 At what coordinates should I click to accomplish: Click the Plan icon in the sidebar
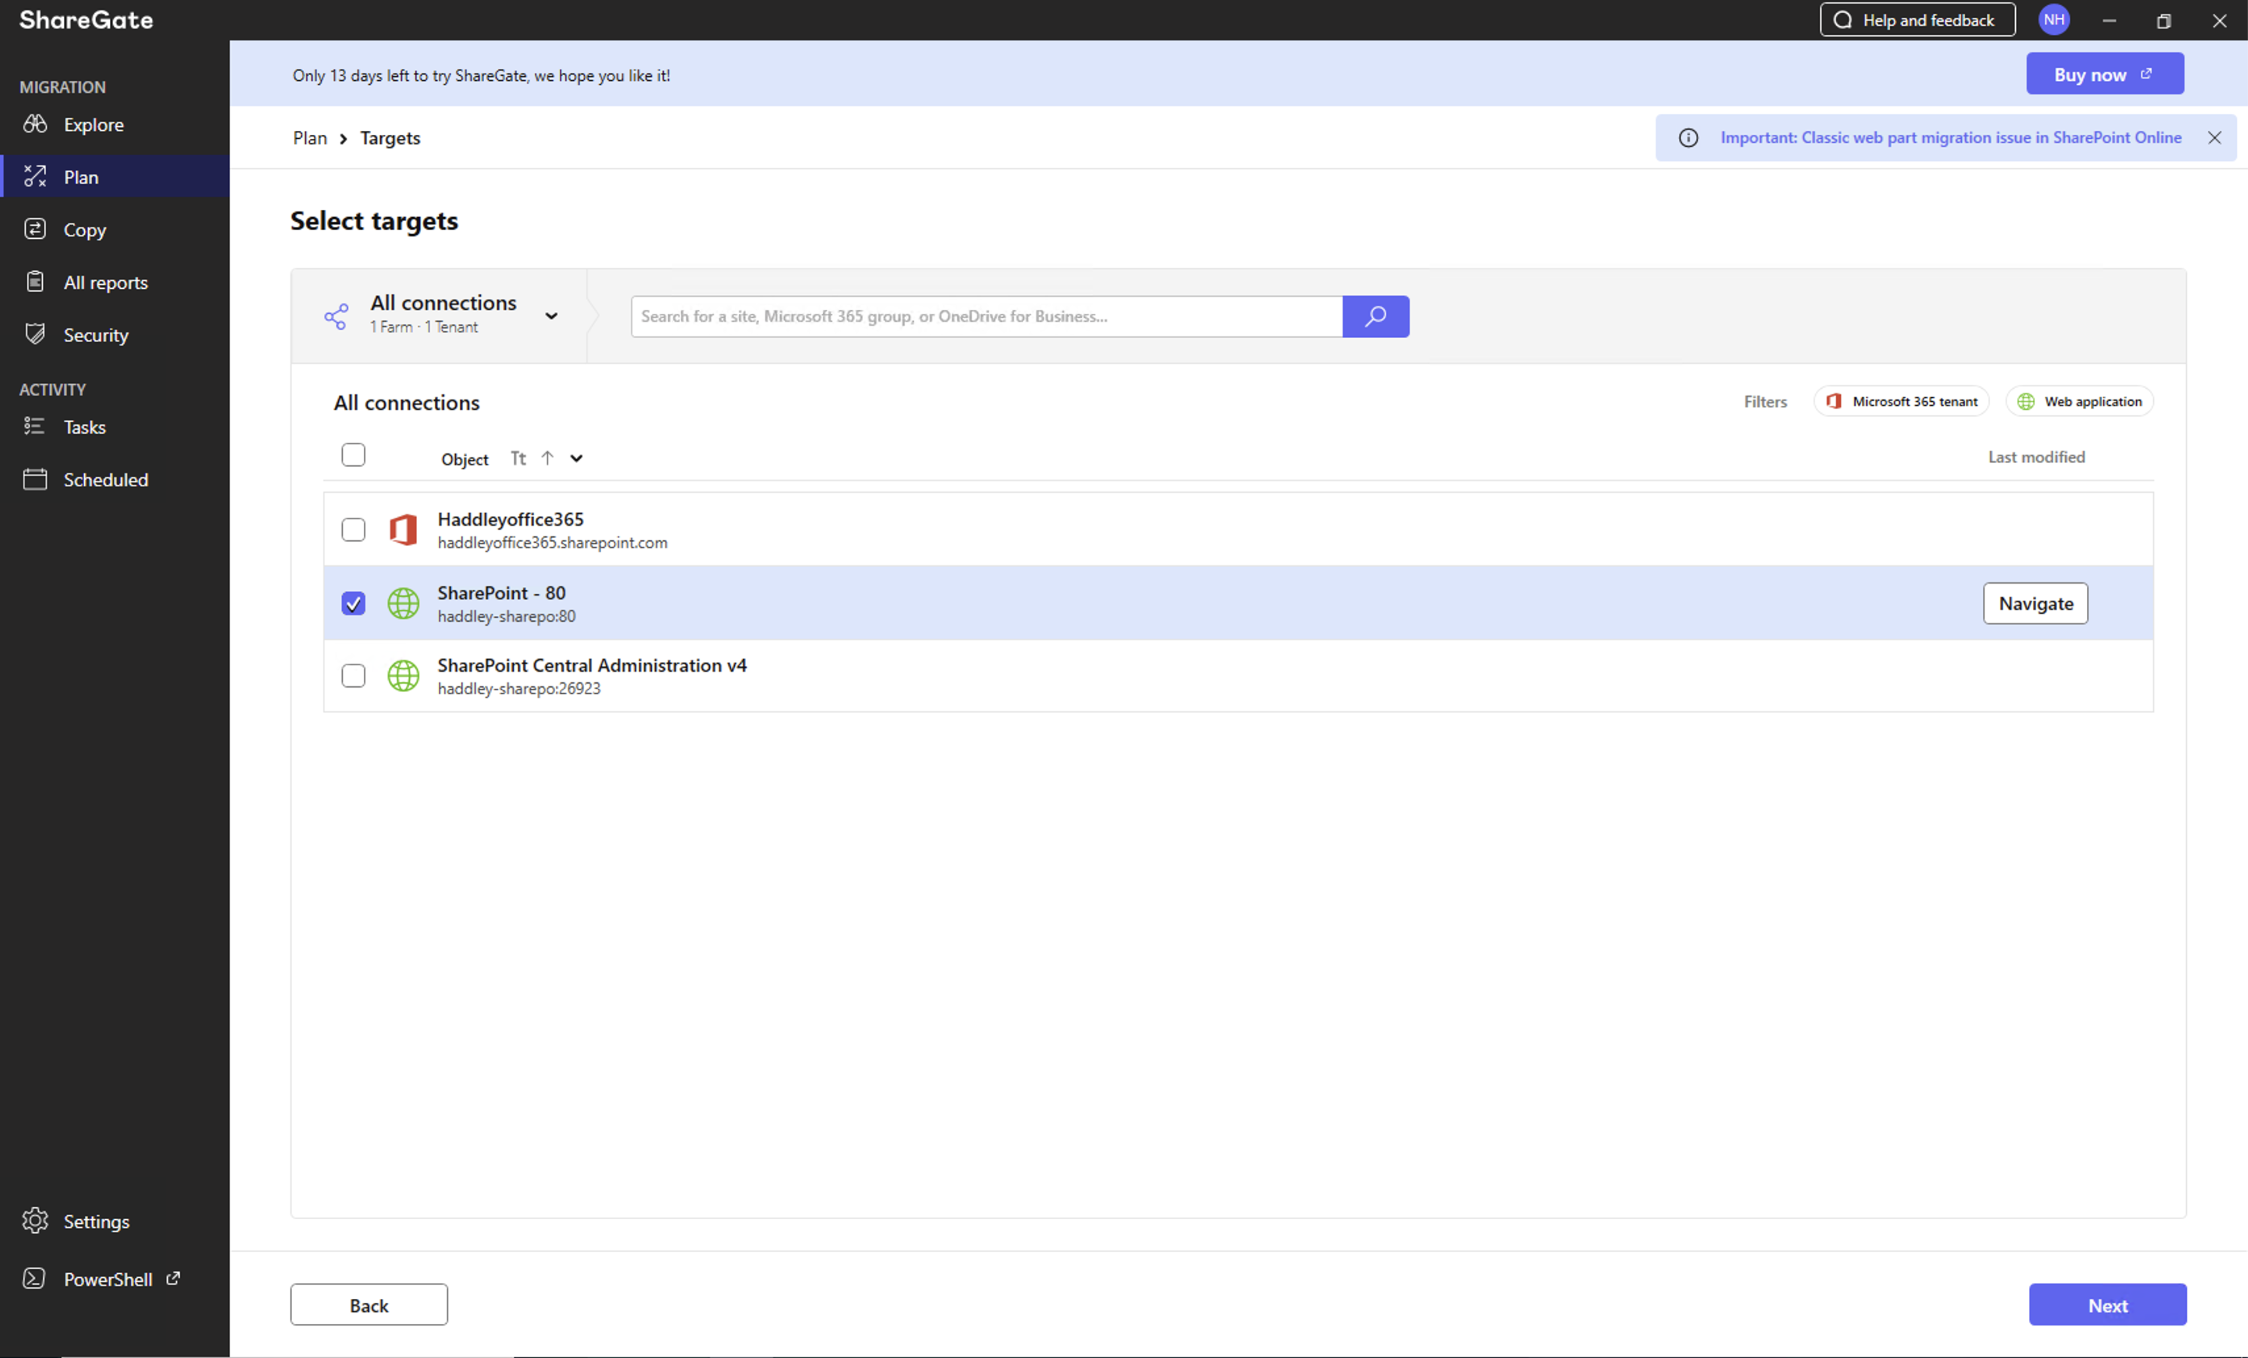coord(35,176)
